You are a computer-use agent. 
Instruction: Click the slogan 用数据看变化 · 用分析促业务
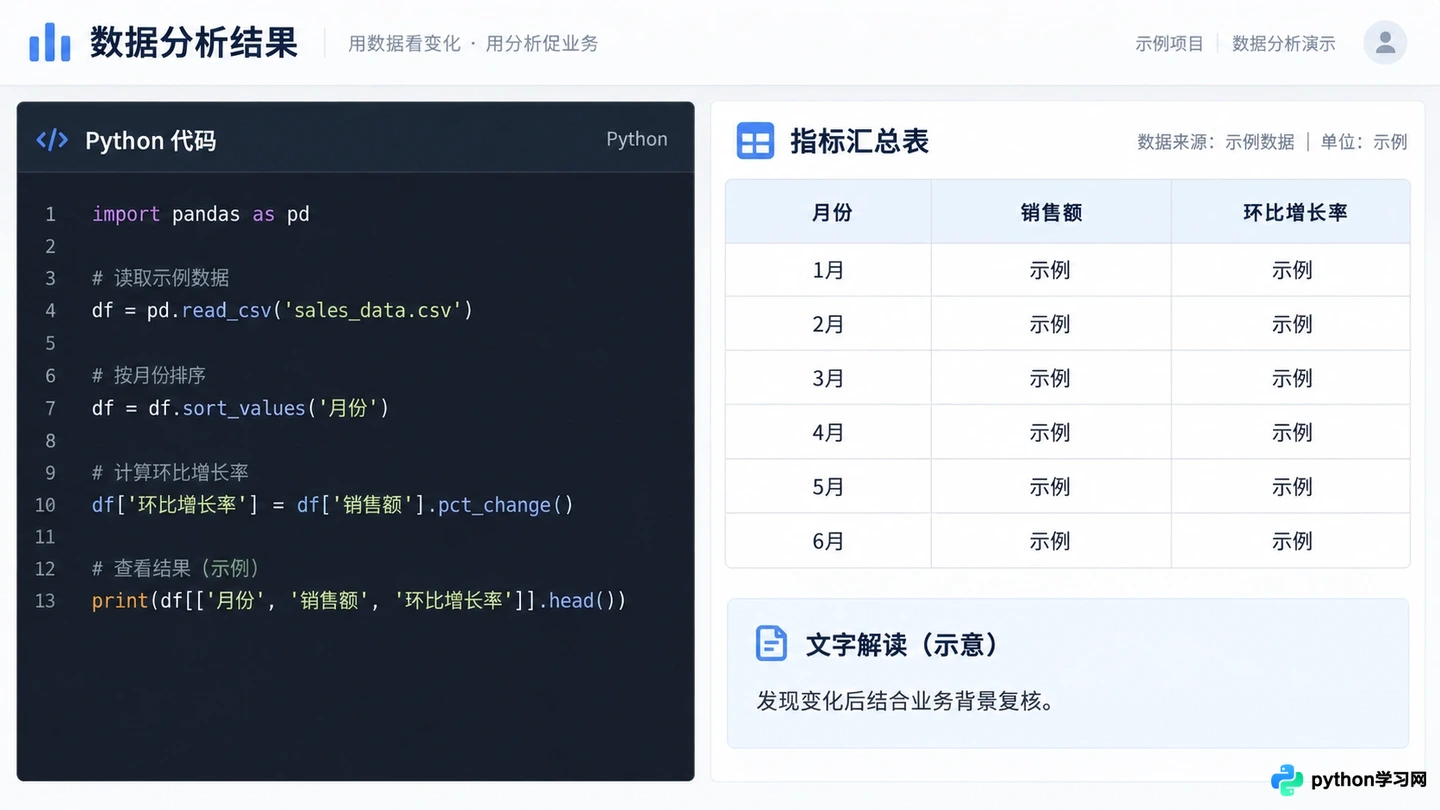(x=473, y=44)
